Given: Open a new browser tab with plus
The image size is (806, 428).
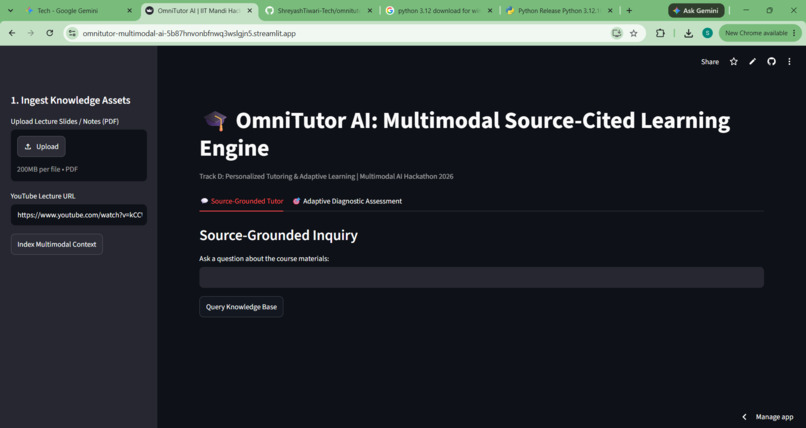Looking at the screenshot, I should pyautogui.click(x=629, y=10).
